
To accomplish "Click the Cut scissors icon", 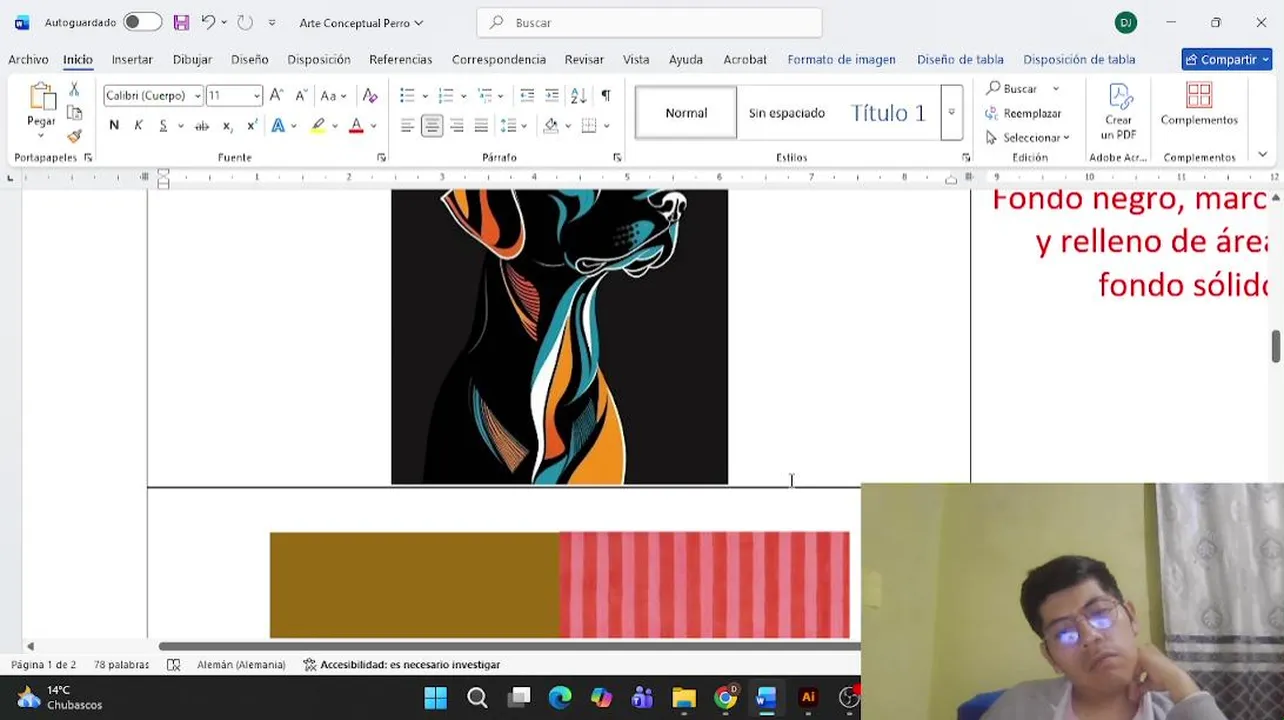I will click(x=74, y=90).
